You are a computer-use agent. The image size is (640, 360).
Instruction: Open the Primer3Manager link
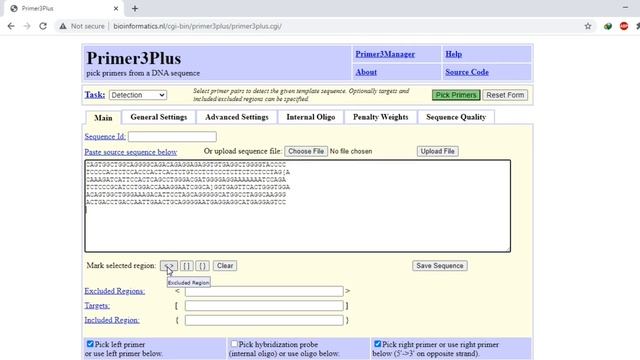(x=385, y=54)
